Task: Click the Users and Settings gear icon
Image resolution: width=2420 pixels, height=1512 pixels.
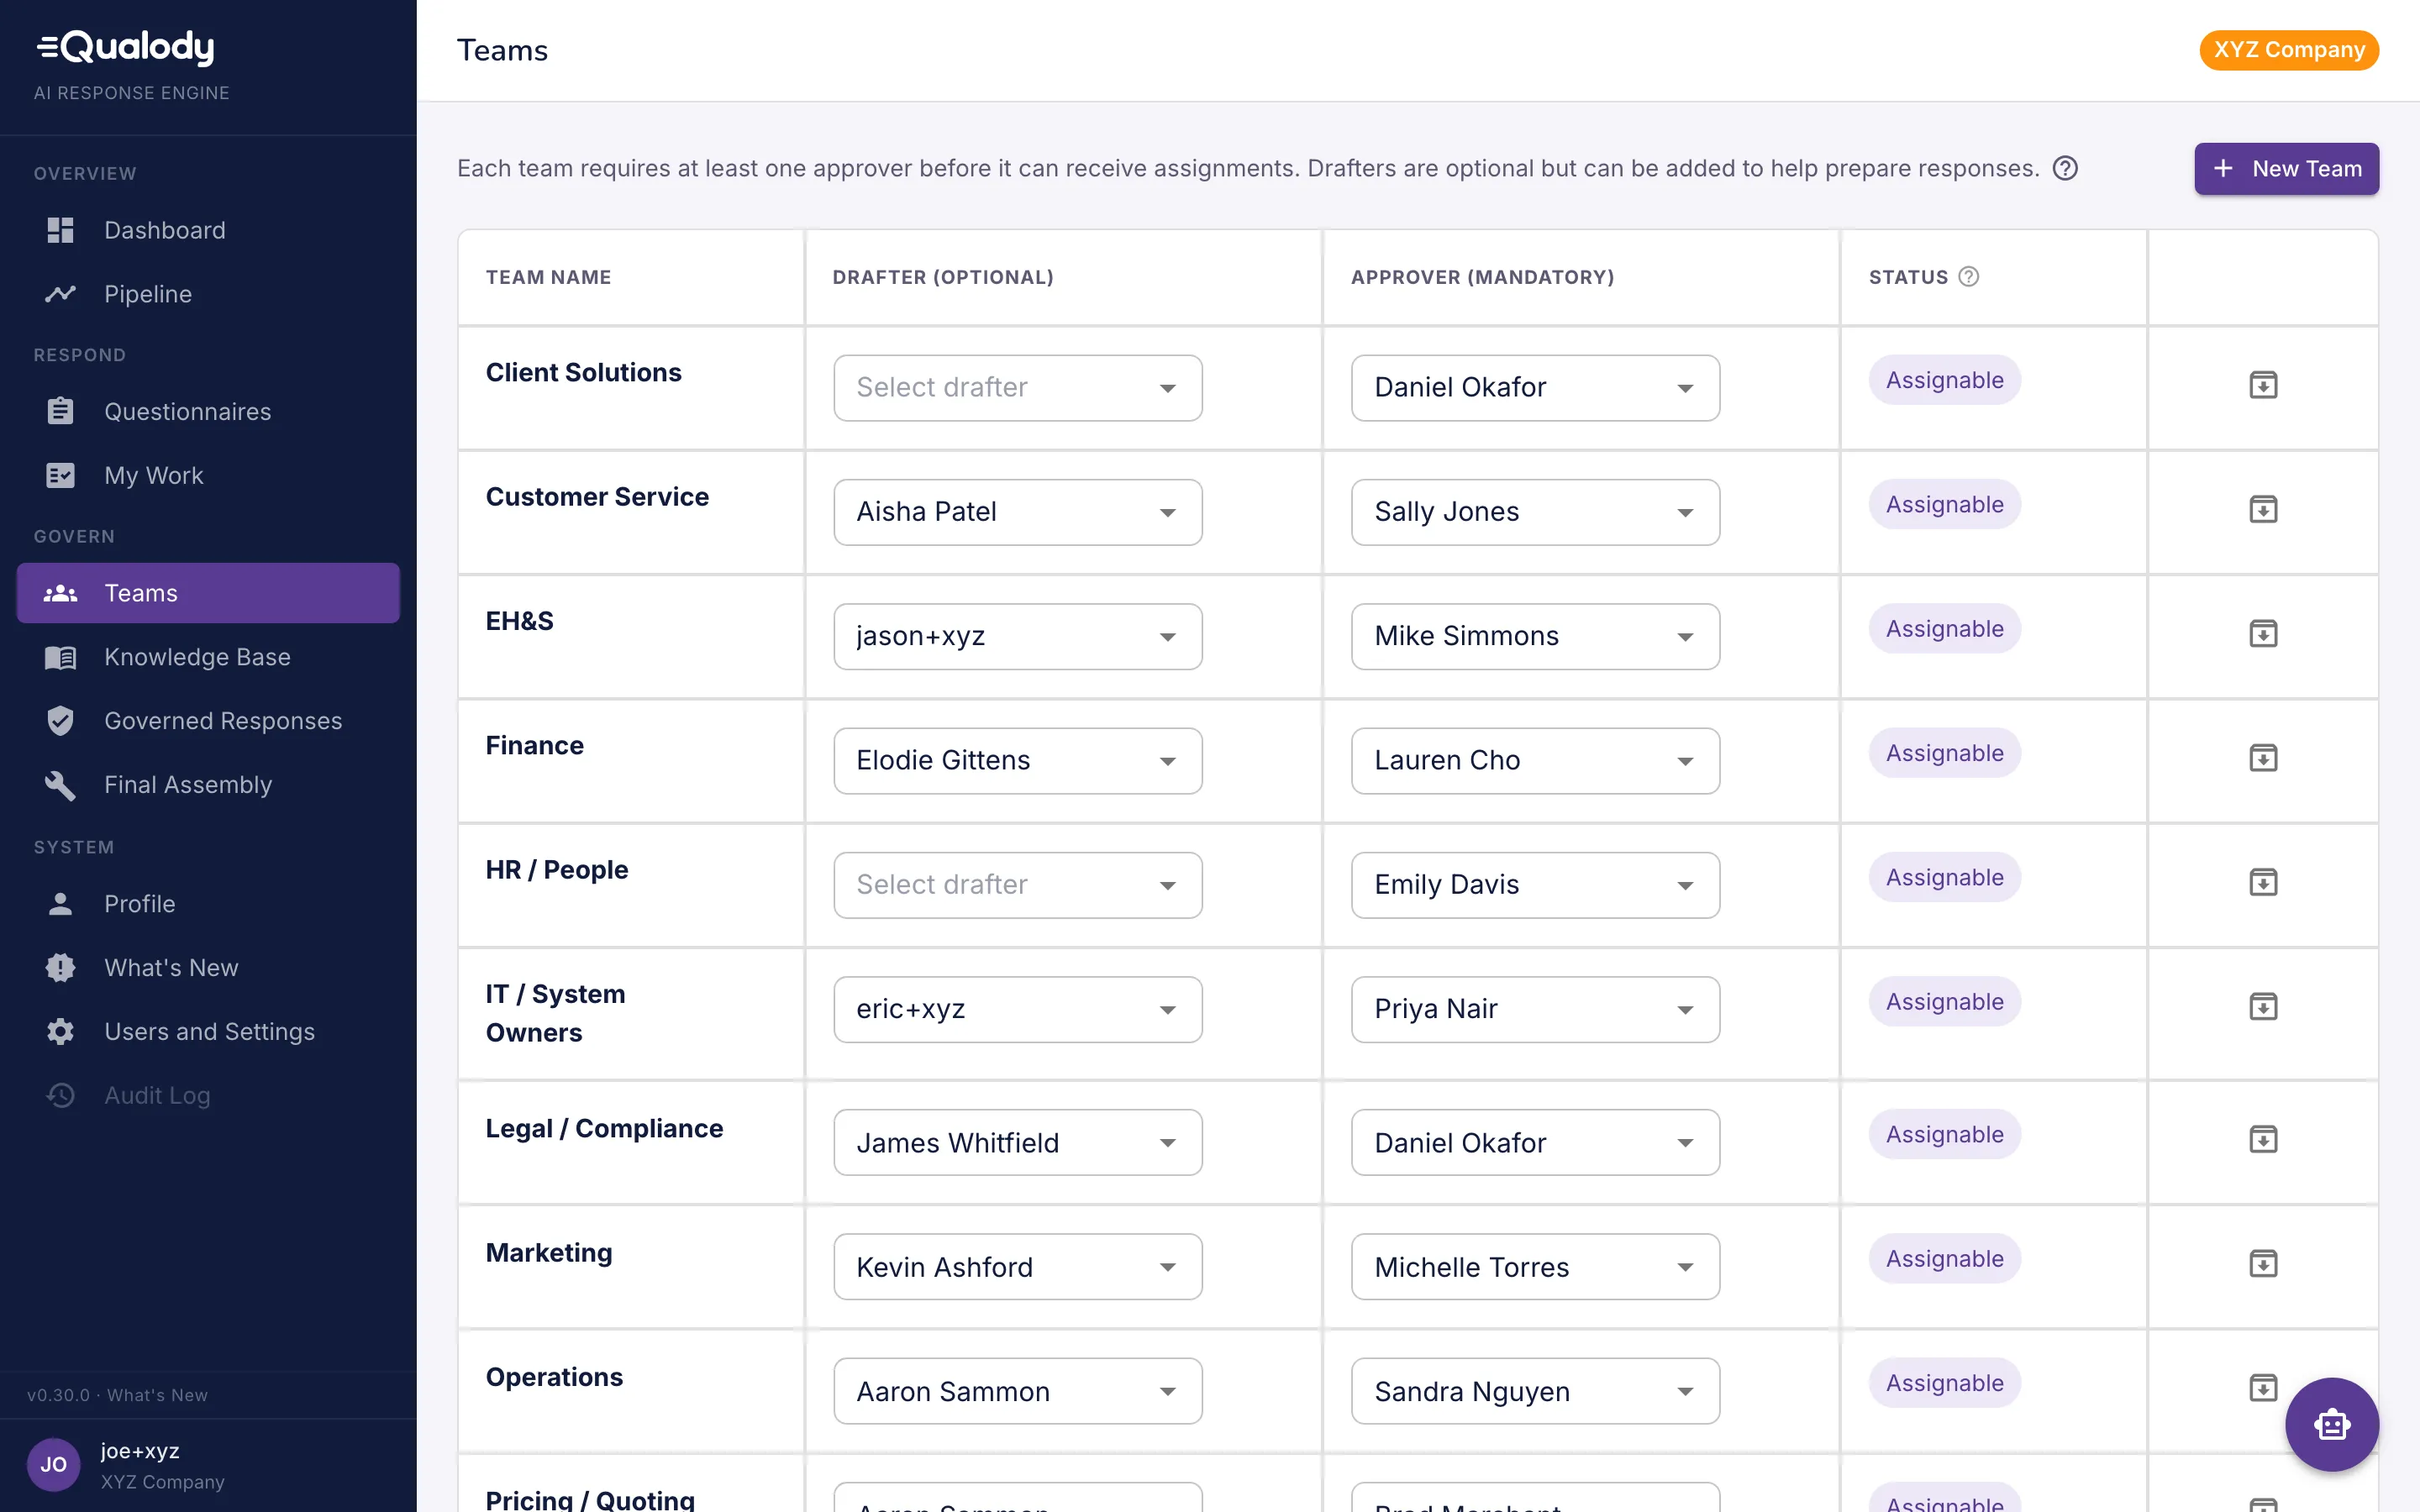Action: pyautogui.click(x=60, y=1032)
